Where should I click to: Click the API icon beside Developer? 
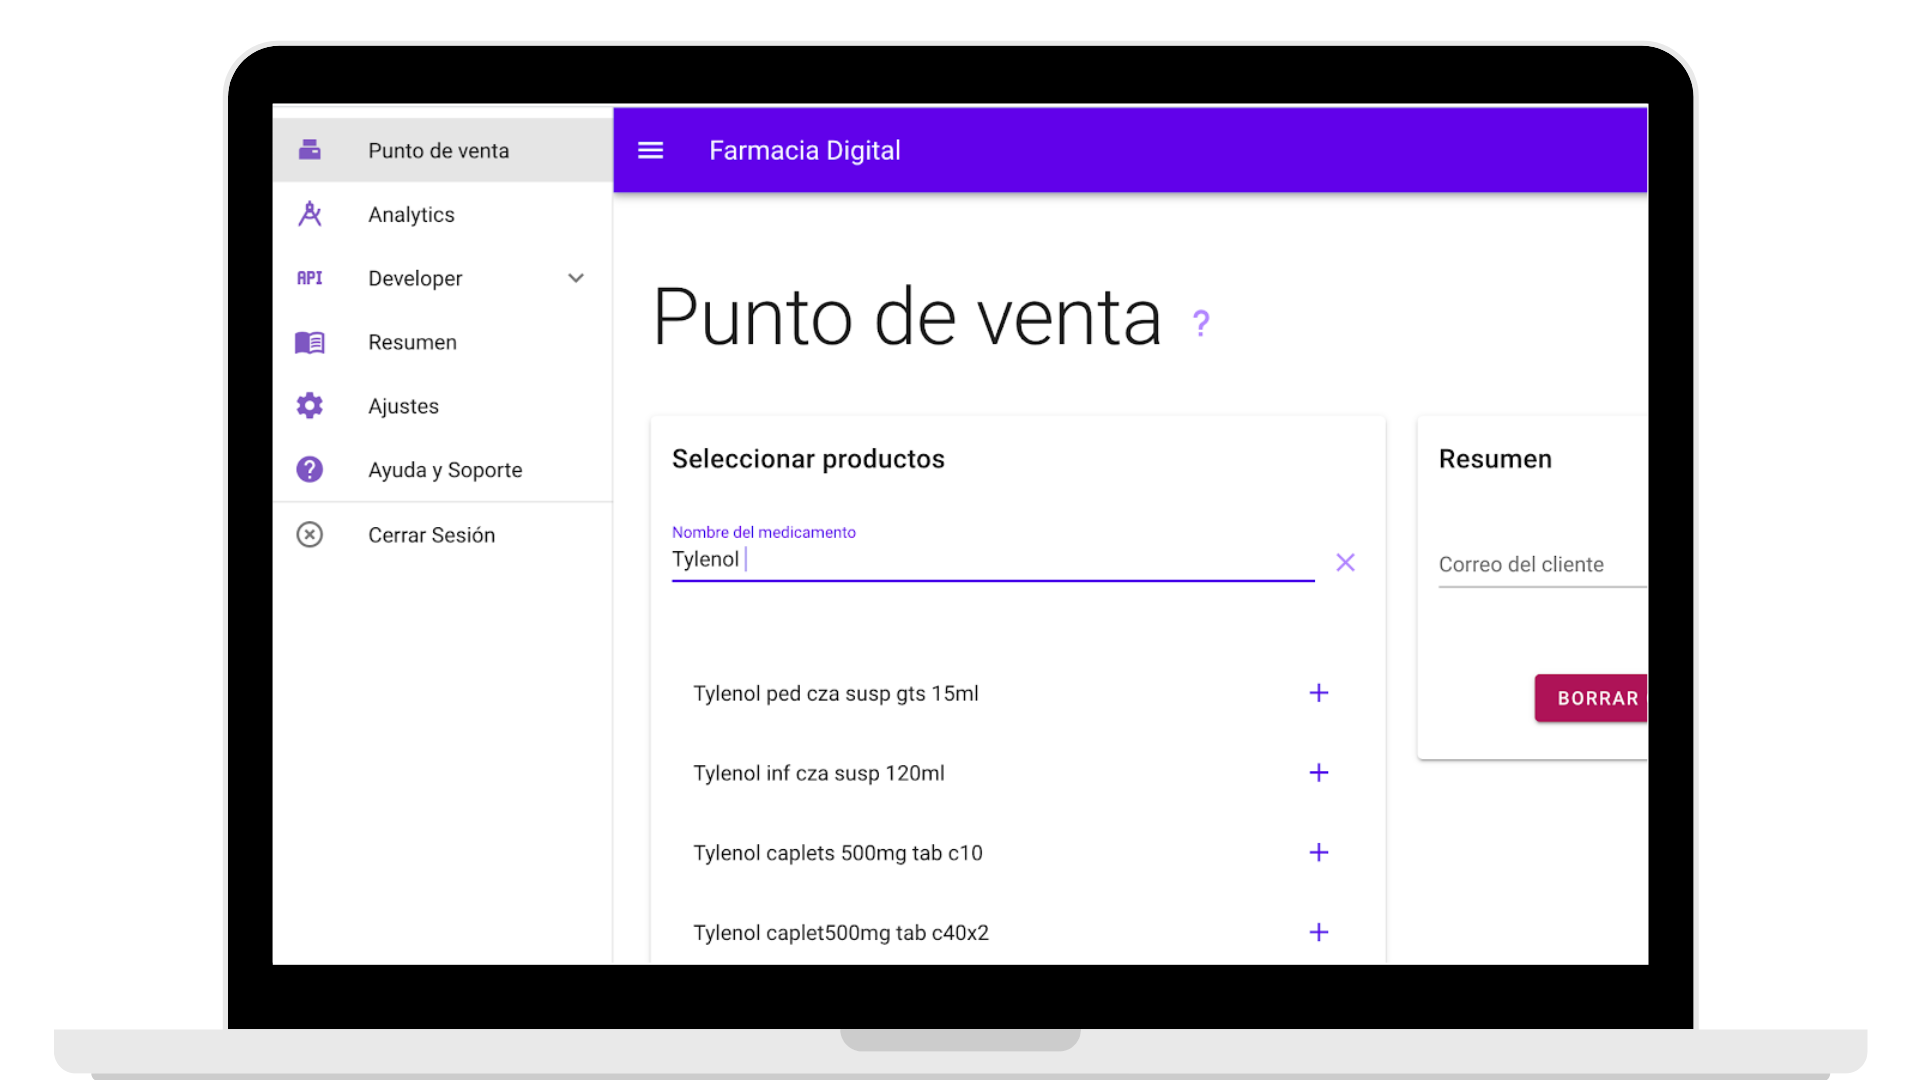(310, 278)
